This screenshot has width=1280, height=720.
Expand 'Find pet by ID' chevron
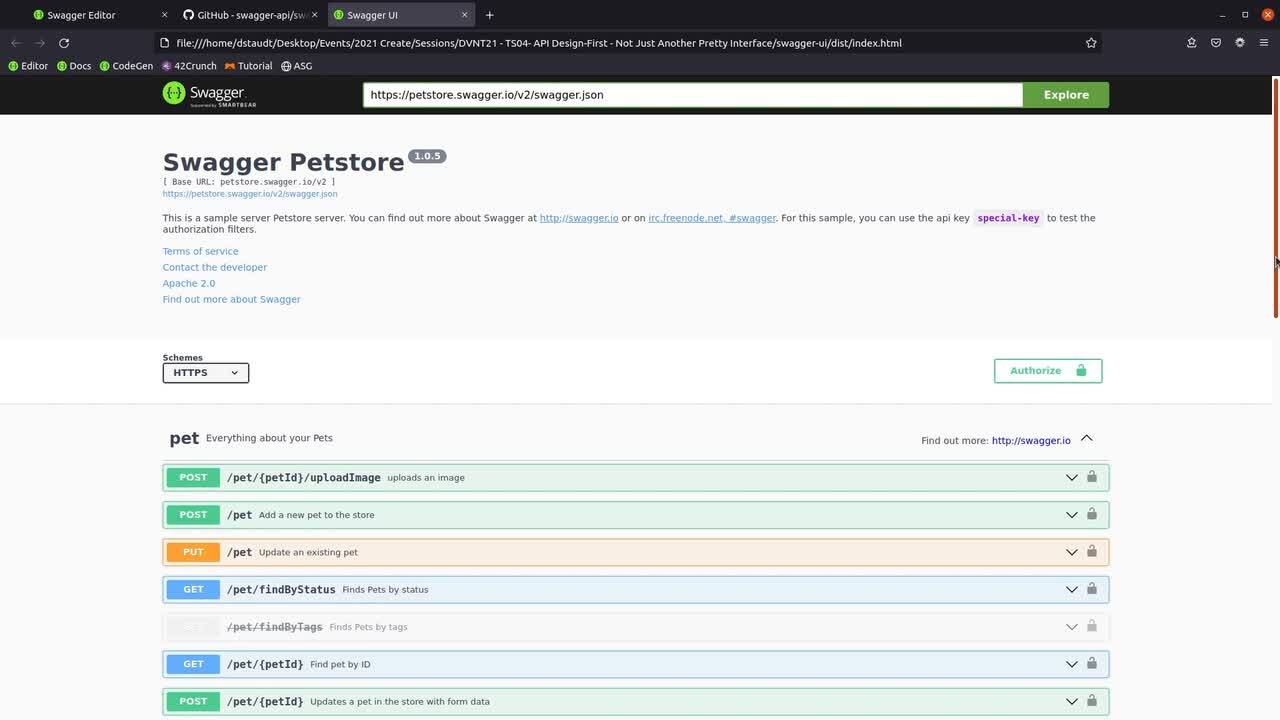pyautogui.click(x=1071, y=664)
